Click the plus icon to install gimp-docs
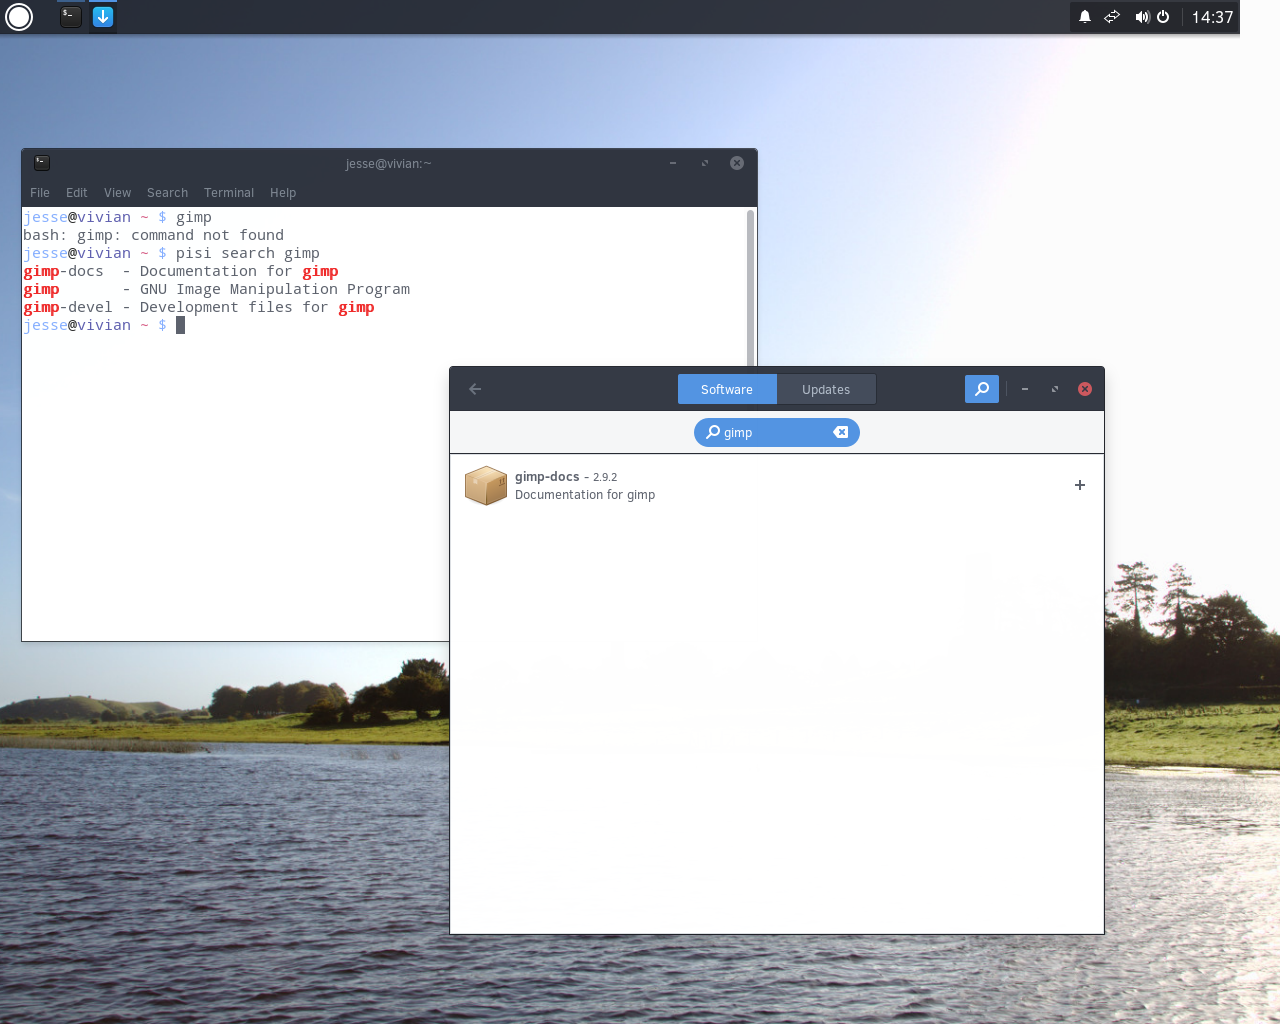This screenshot has width=1280, height=1024. (x=1080, y=485)
